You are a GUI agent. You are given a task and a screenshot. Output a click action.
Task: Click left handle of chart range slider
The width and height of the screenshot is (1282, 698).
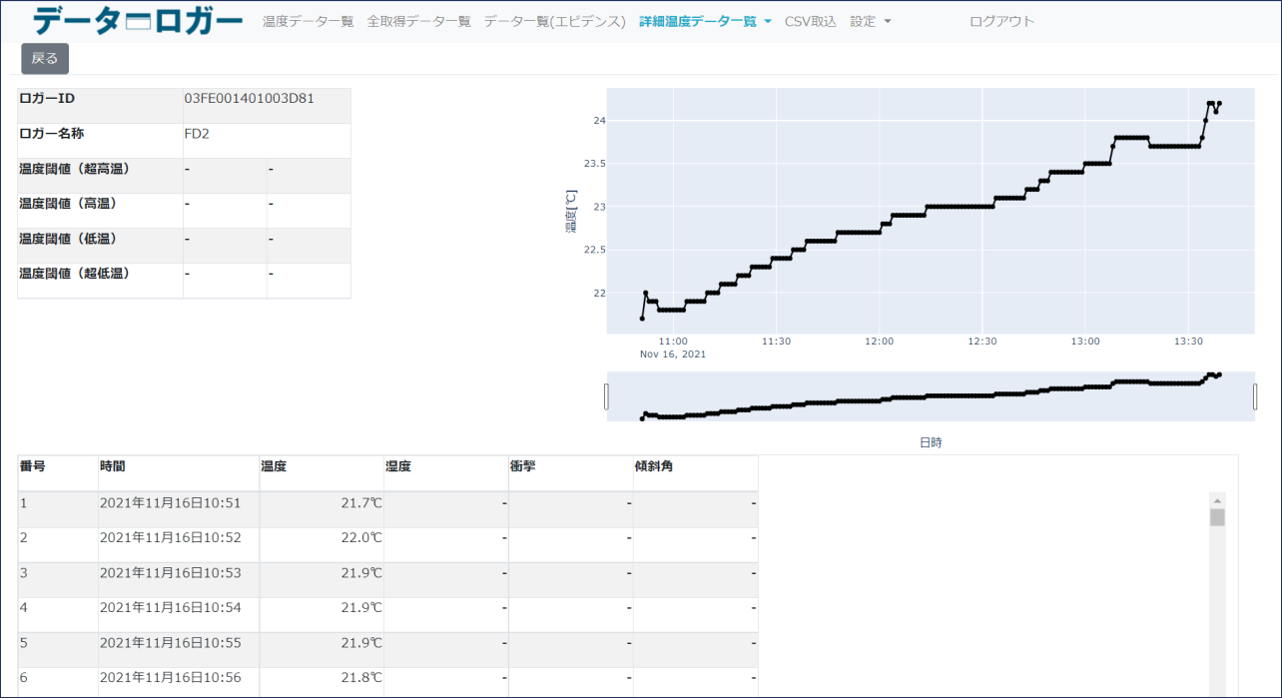[606, 397]
